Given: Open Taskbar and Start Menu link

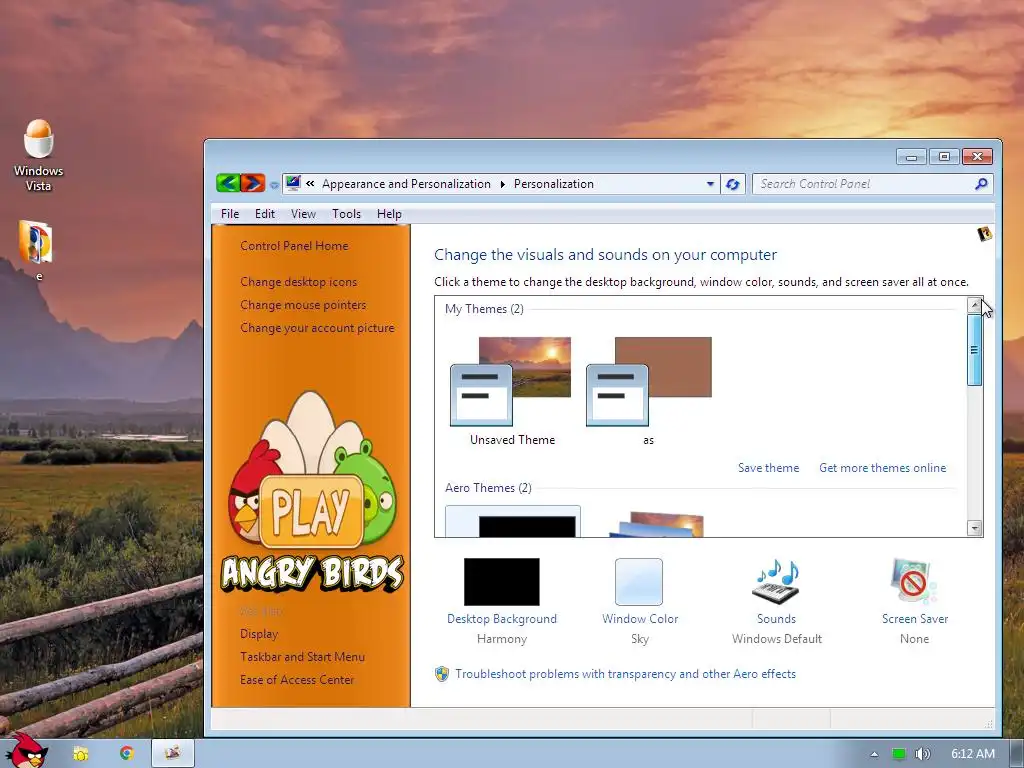Looking at the screenshot, I should click(302, 656).
